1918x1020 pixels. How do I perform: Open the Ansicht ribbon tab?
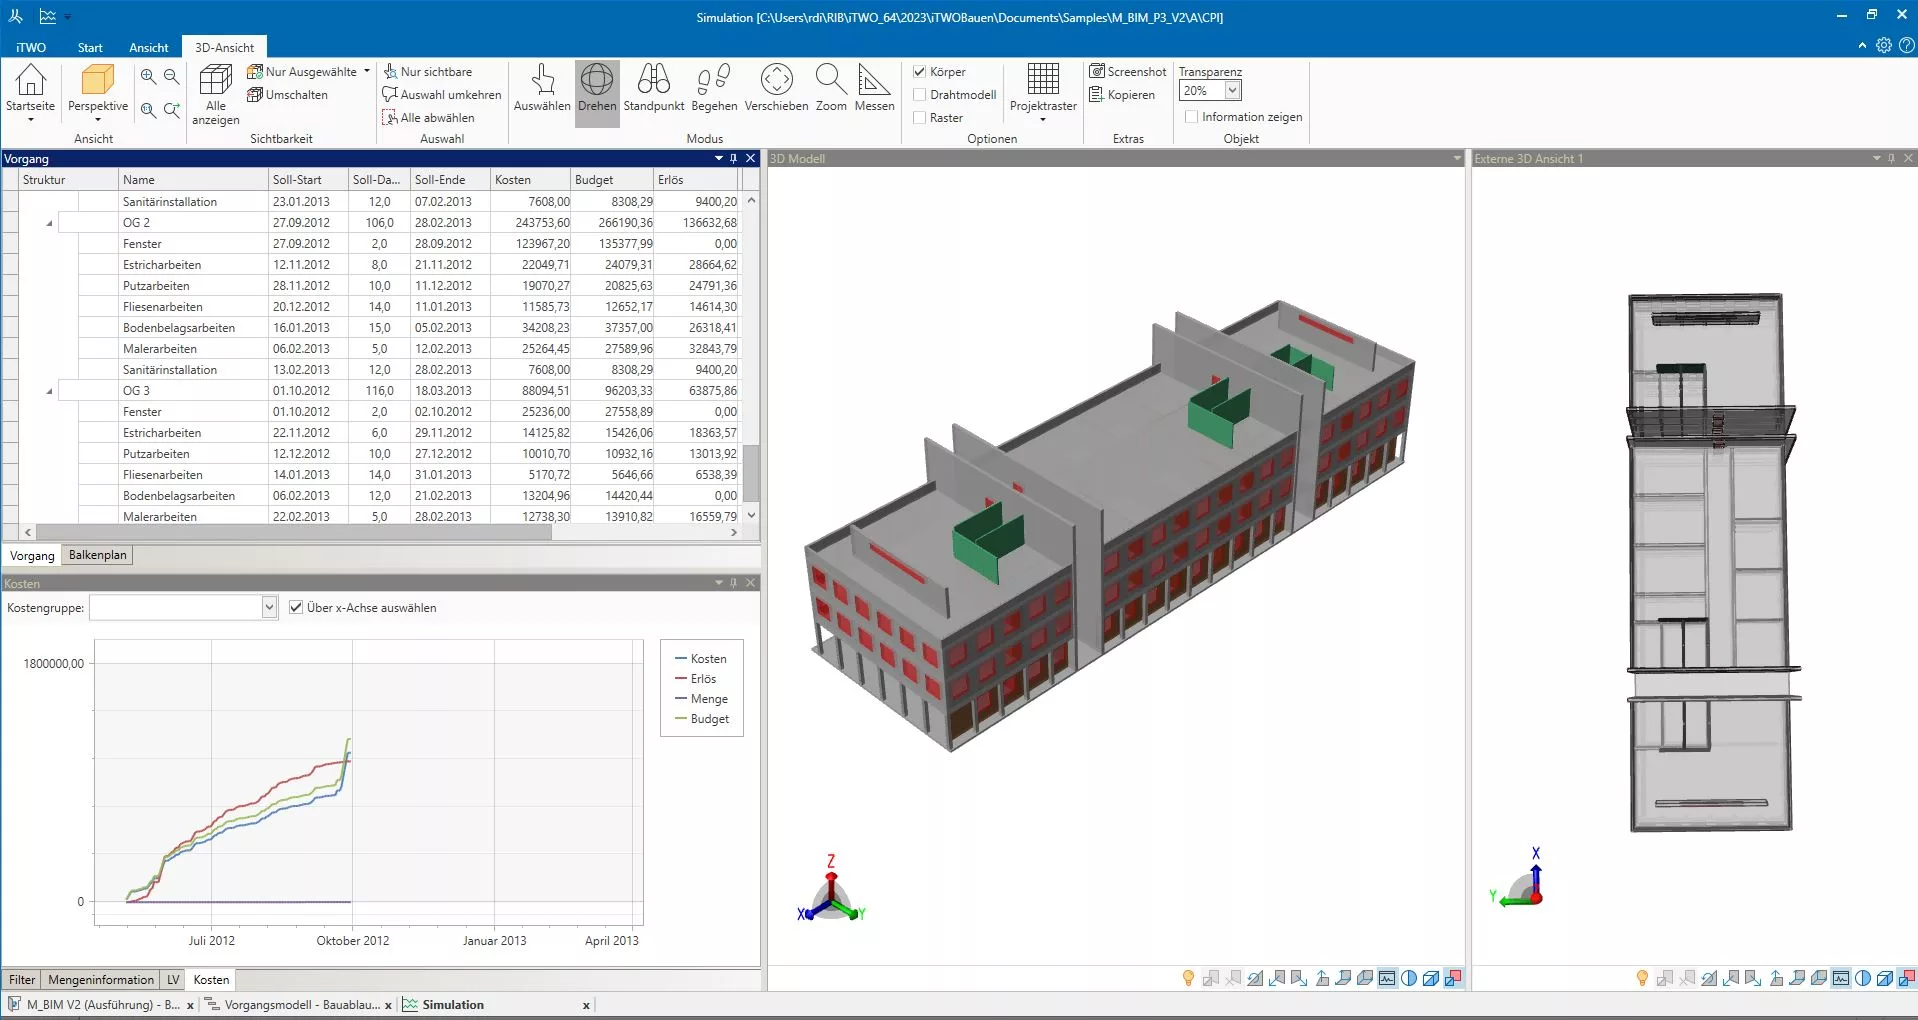click(x=149, y=47)
